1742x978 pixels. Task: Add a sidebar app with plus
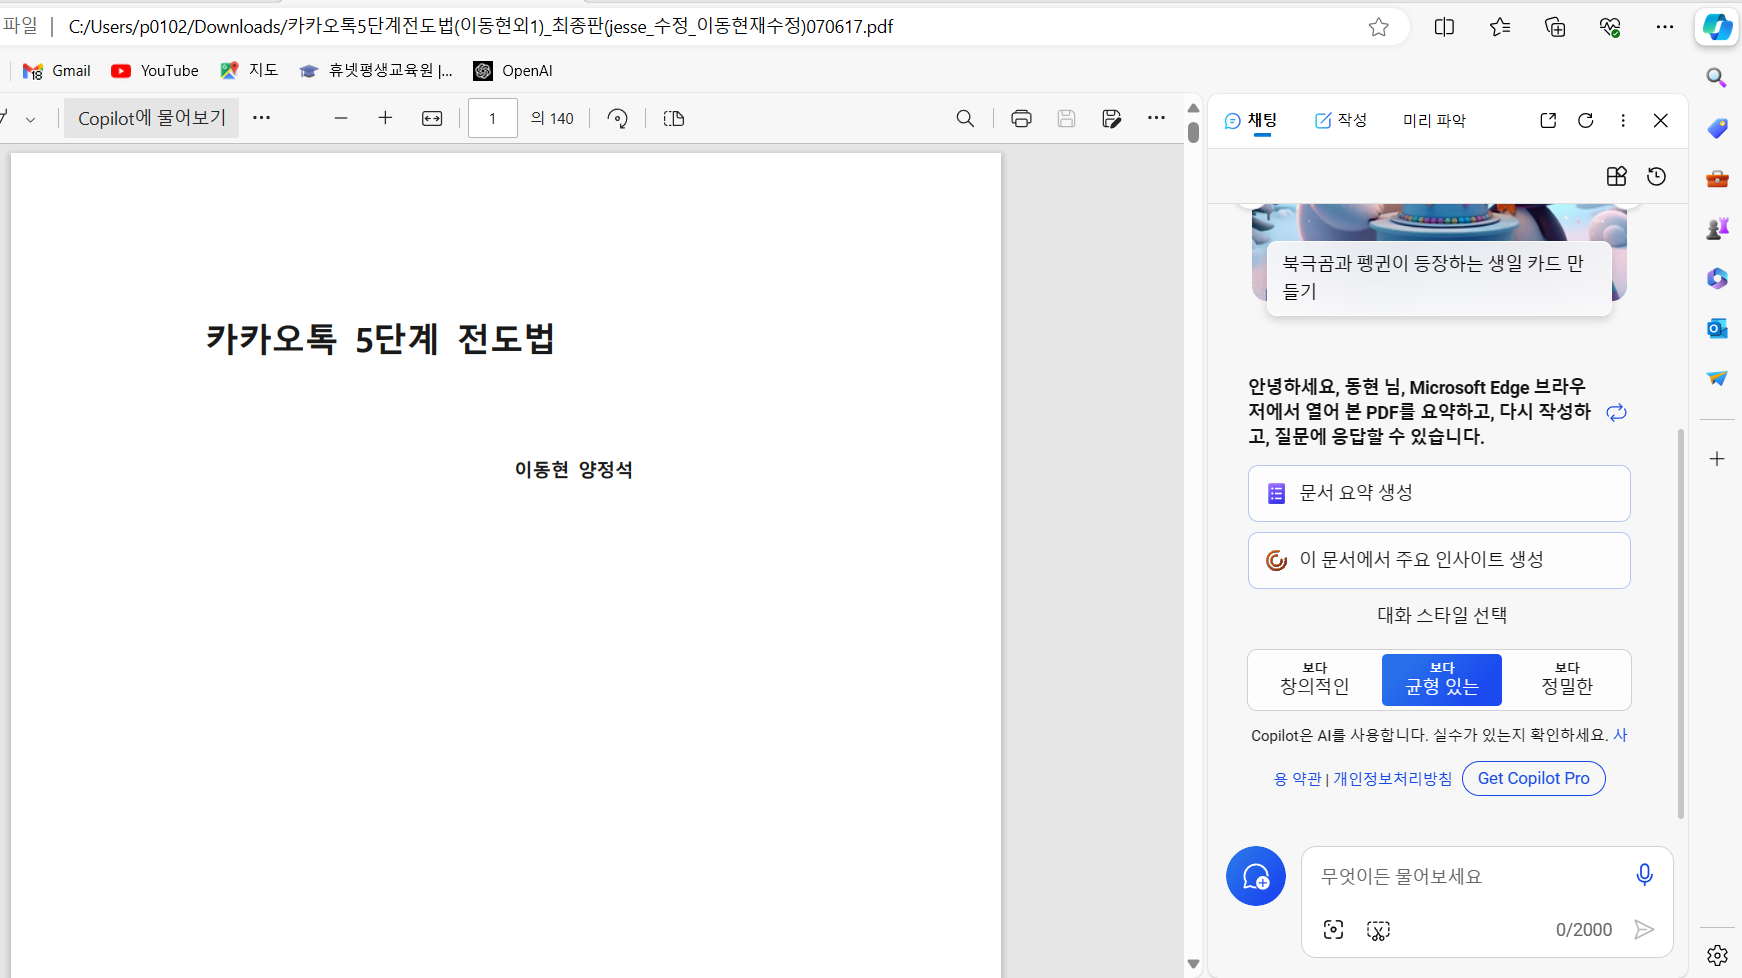pos(1717,459)
